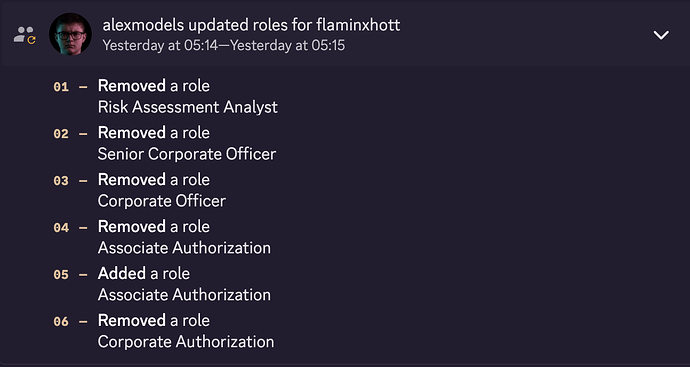This screenshot has width=690, height=367.
Task: Click the Yesterday at 05:14 timestamp
Action: tap(160, 45)
